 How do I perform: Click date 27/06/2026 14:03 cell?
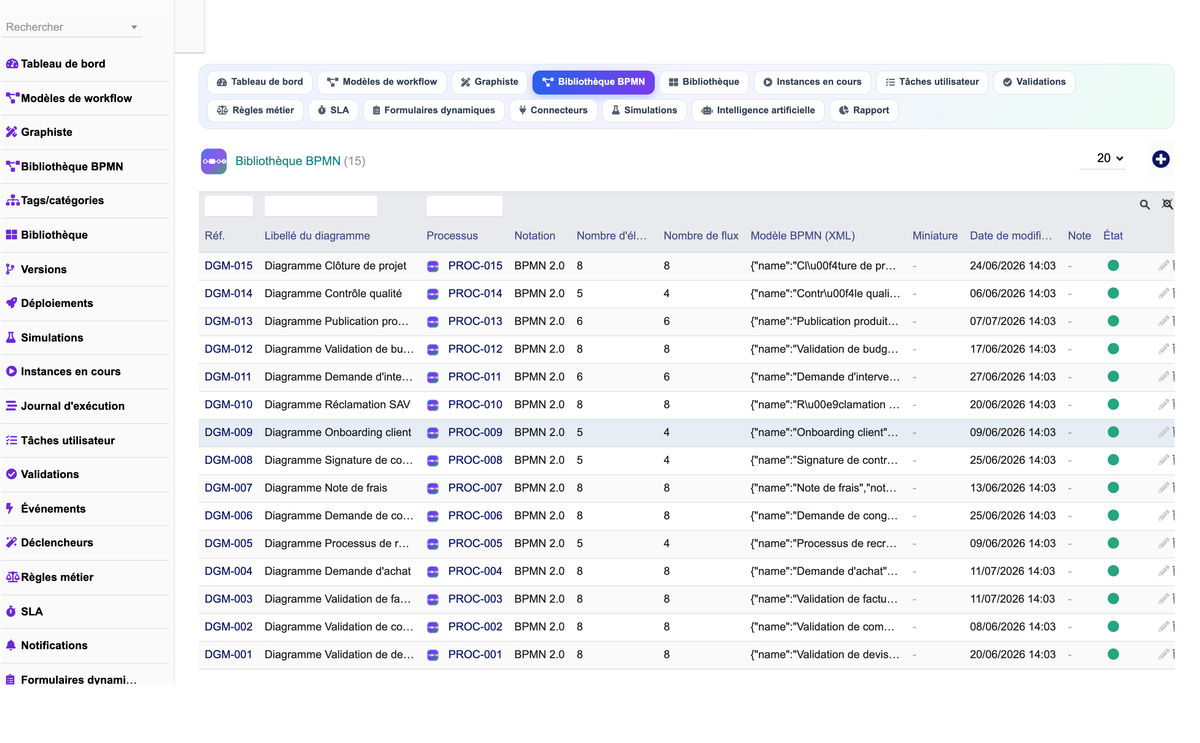[1013, 377]
